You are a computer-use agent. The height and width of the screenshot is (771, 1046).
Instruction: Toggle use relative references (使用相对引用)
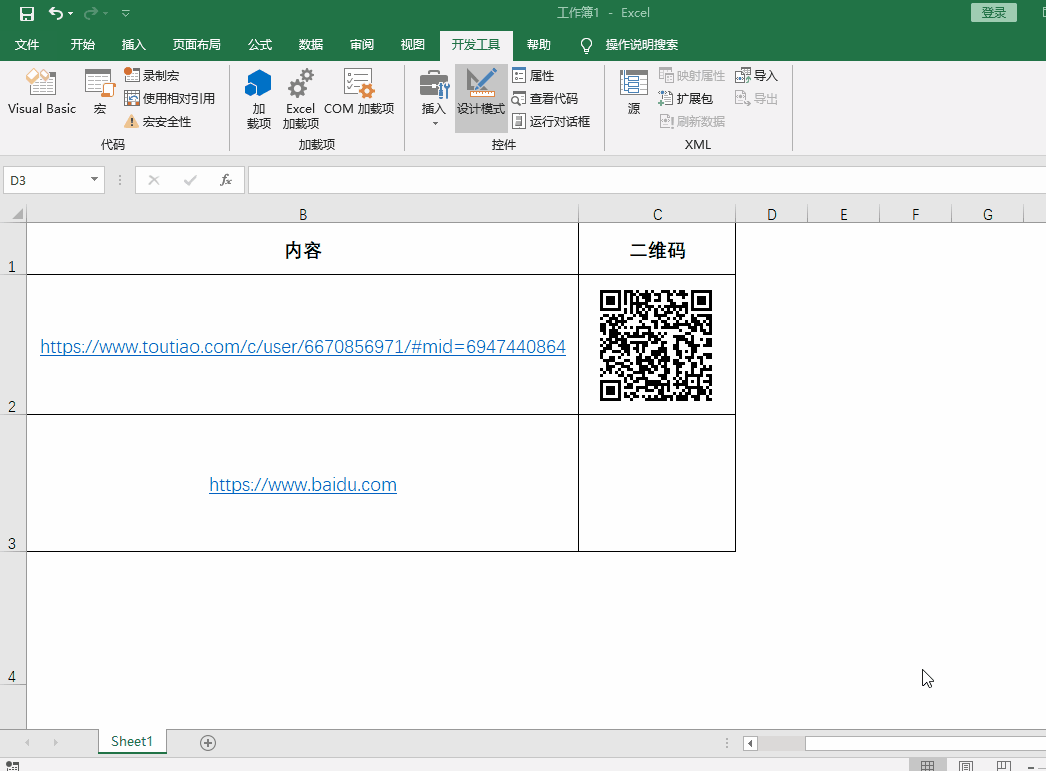point(169,99)
